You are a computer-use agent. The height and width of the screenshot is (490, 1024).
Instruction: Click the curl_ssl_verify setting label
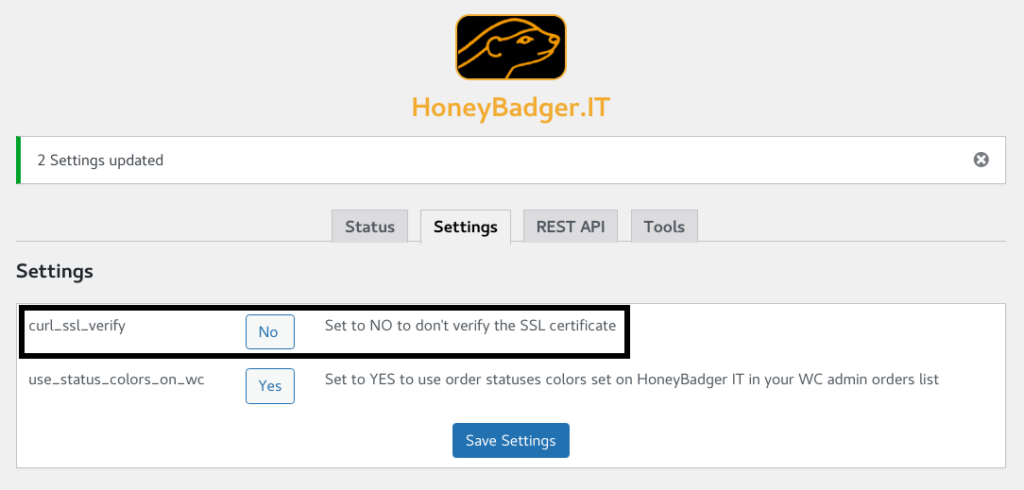tap(77, 325)
